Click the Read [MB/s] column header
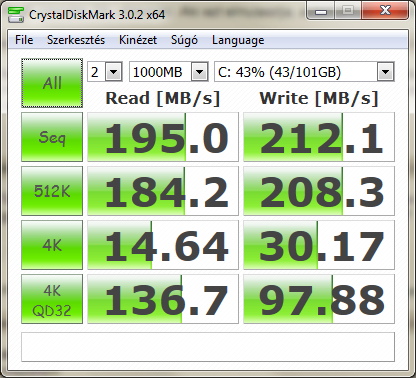The width and height of the screenshot is (416, 378). tap(163, 99)
